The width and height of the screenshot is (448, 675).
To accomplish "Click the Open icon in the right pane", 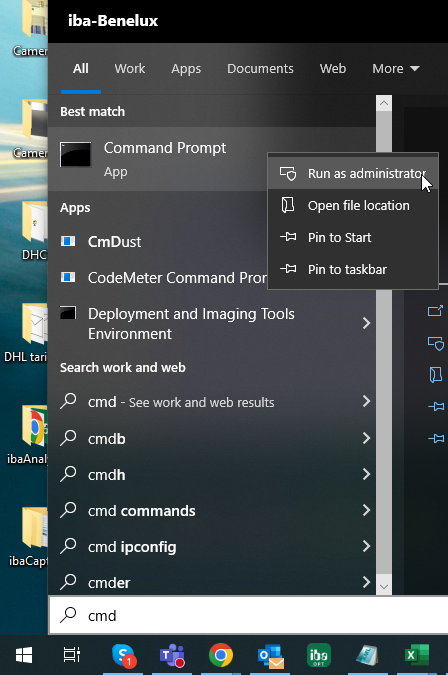I will coord(435,311).
